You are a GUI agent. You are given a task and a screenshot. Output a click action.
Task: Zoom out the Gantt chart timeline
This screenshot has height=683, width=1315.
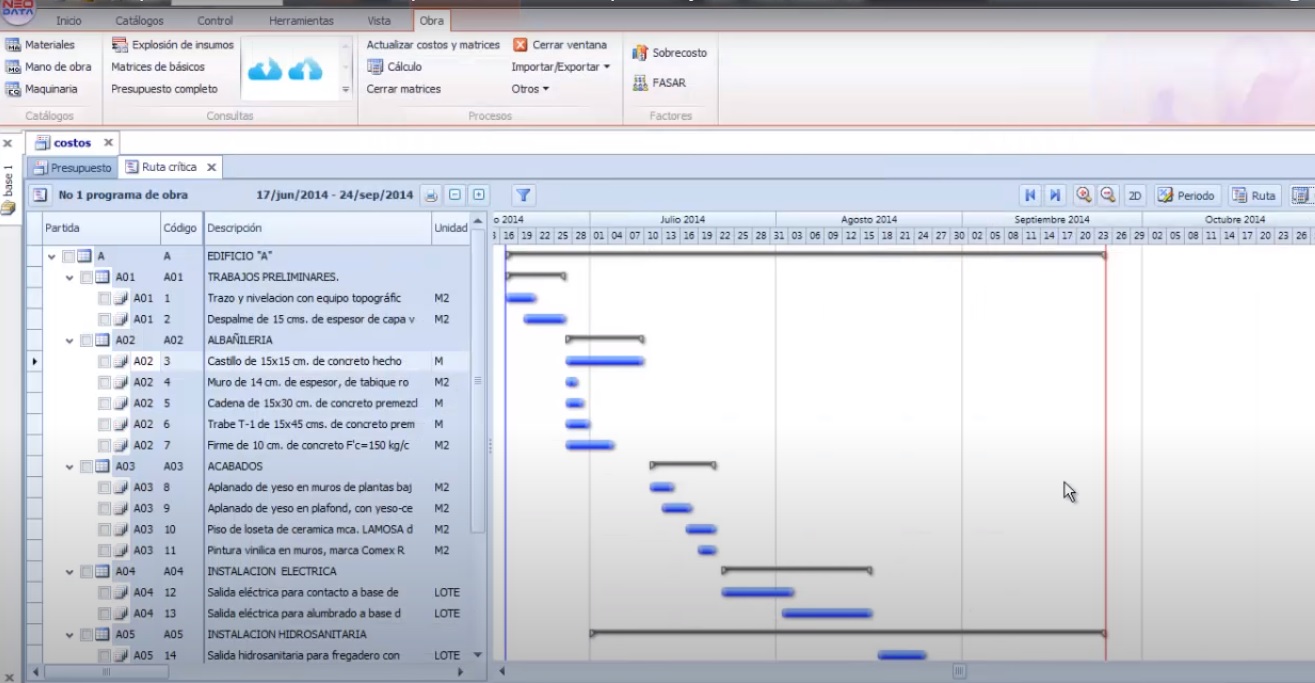click(x=1107, y=196)
